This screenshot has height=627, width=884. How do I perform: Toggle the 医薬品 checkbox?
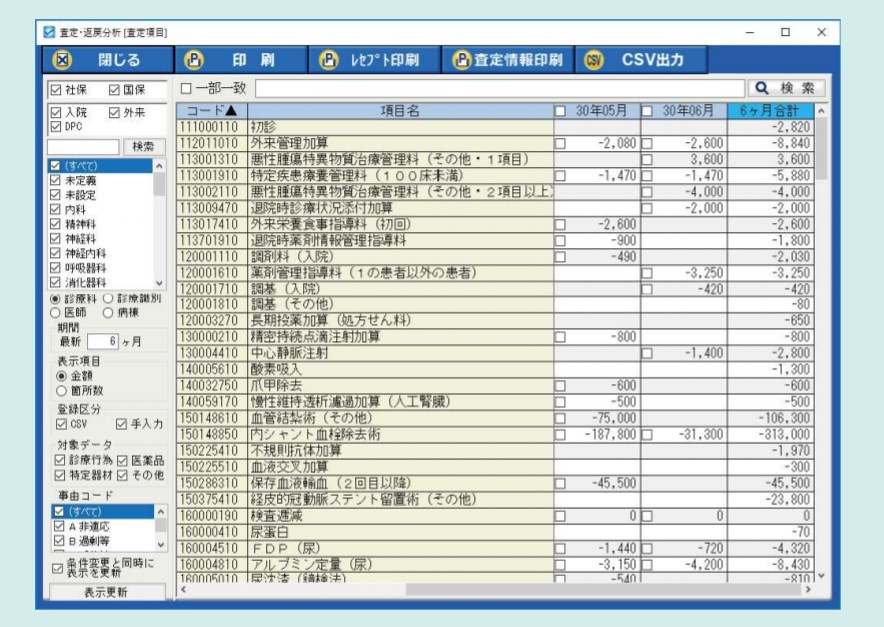[x=122, y=460]
